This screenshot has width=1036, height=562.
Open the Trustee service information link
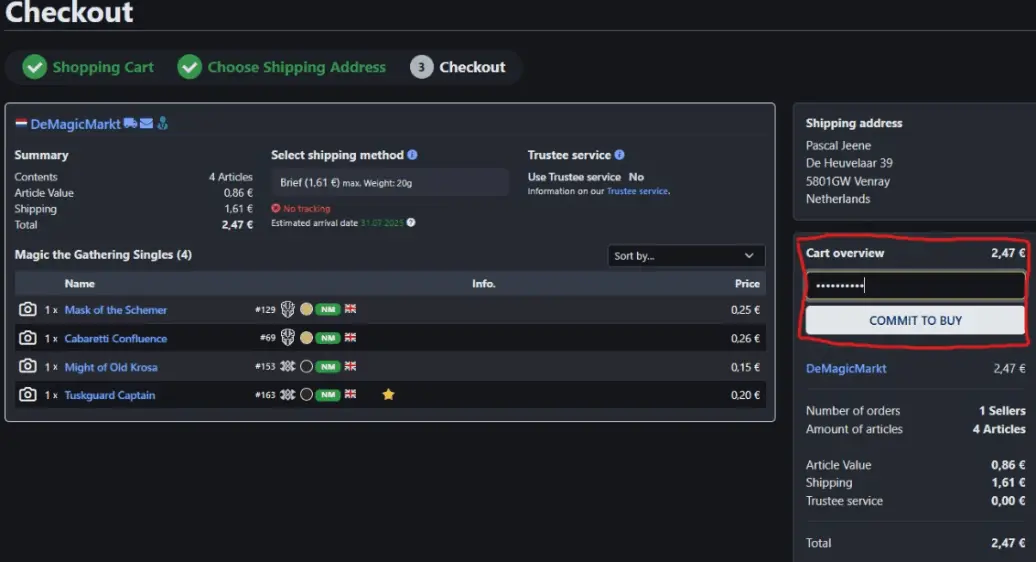[x=637, y=191]
